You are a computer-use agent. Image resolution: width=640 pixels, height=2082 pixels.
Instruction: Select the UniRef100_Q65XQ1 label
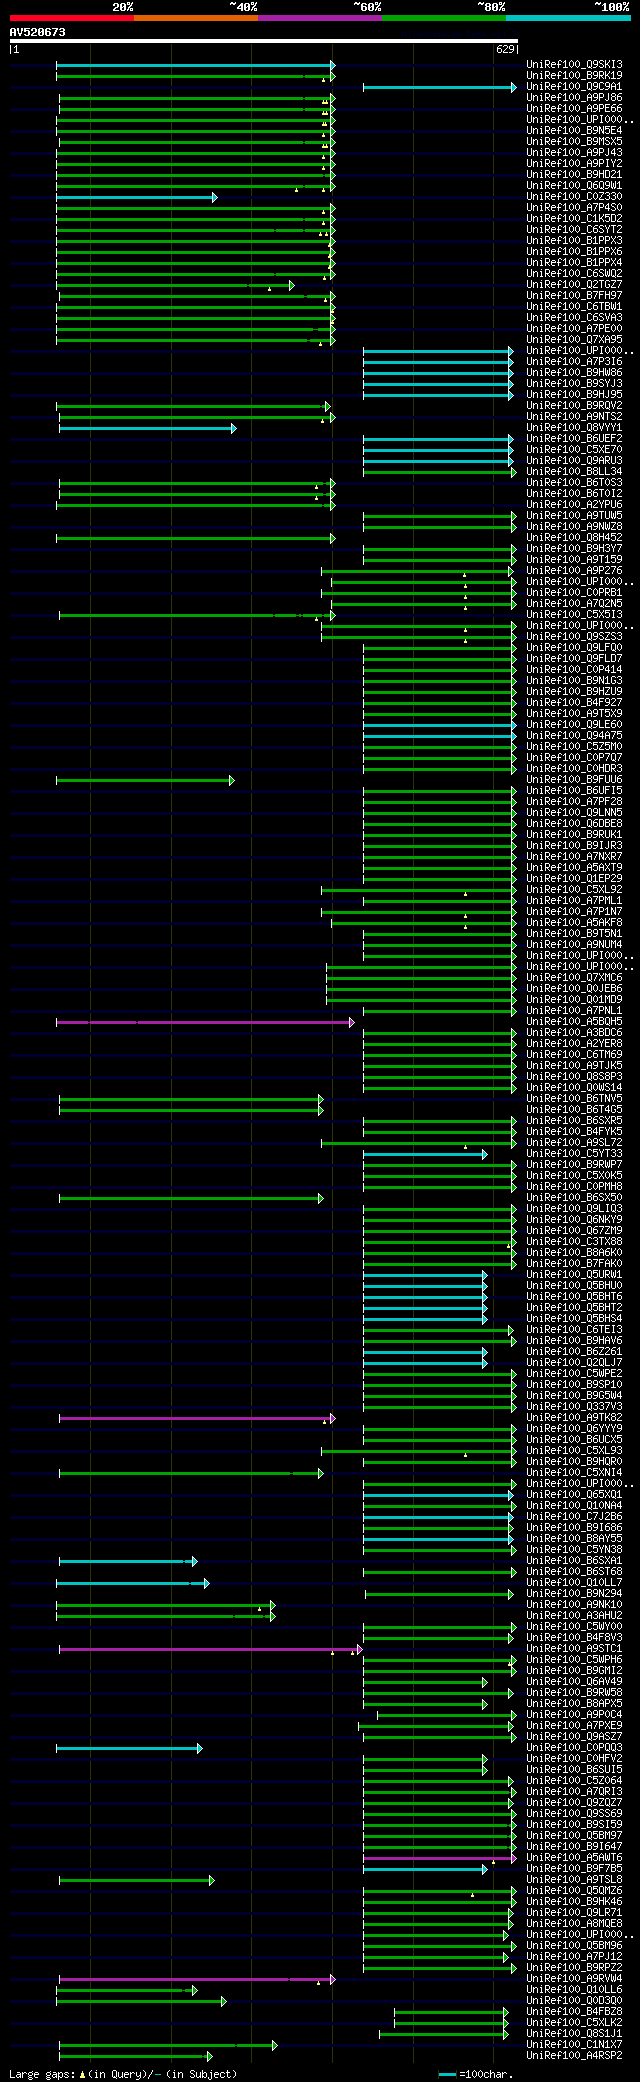(x=574, y=1495)
